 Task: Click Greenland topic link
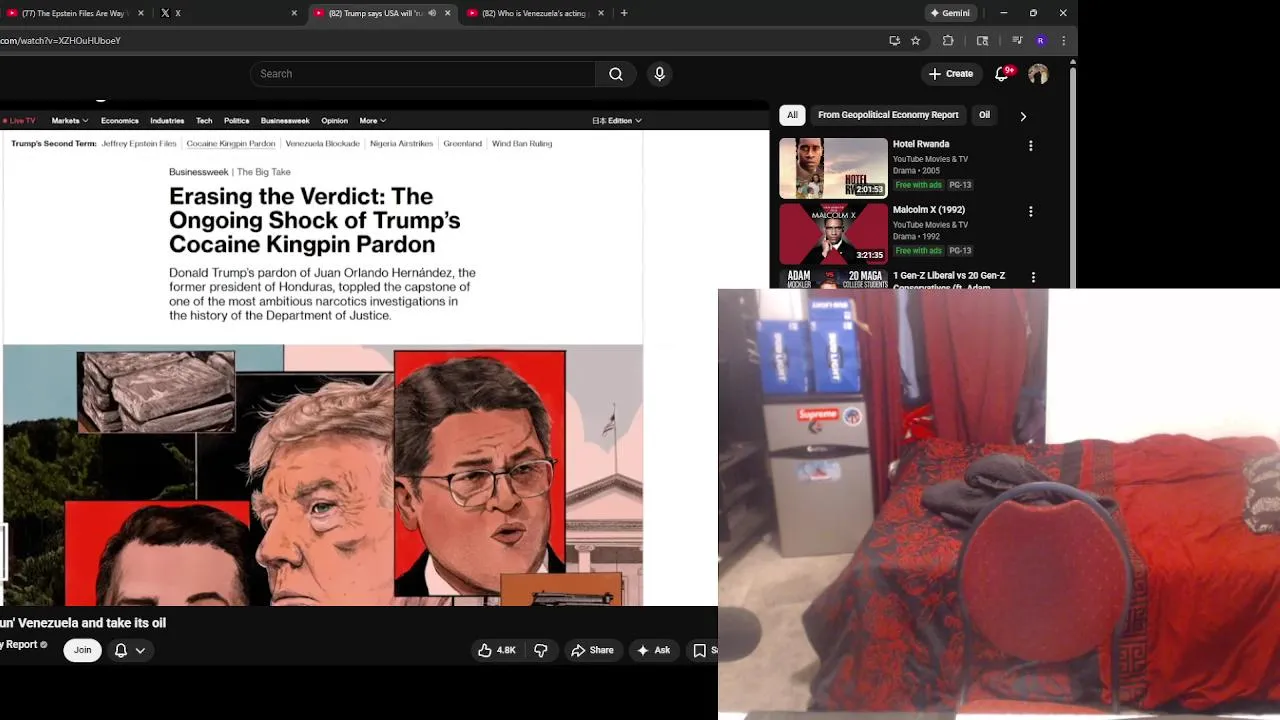coord(463,144)
